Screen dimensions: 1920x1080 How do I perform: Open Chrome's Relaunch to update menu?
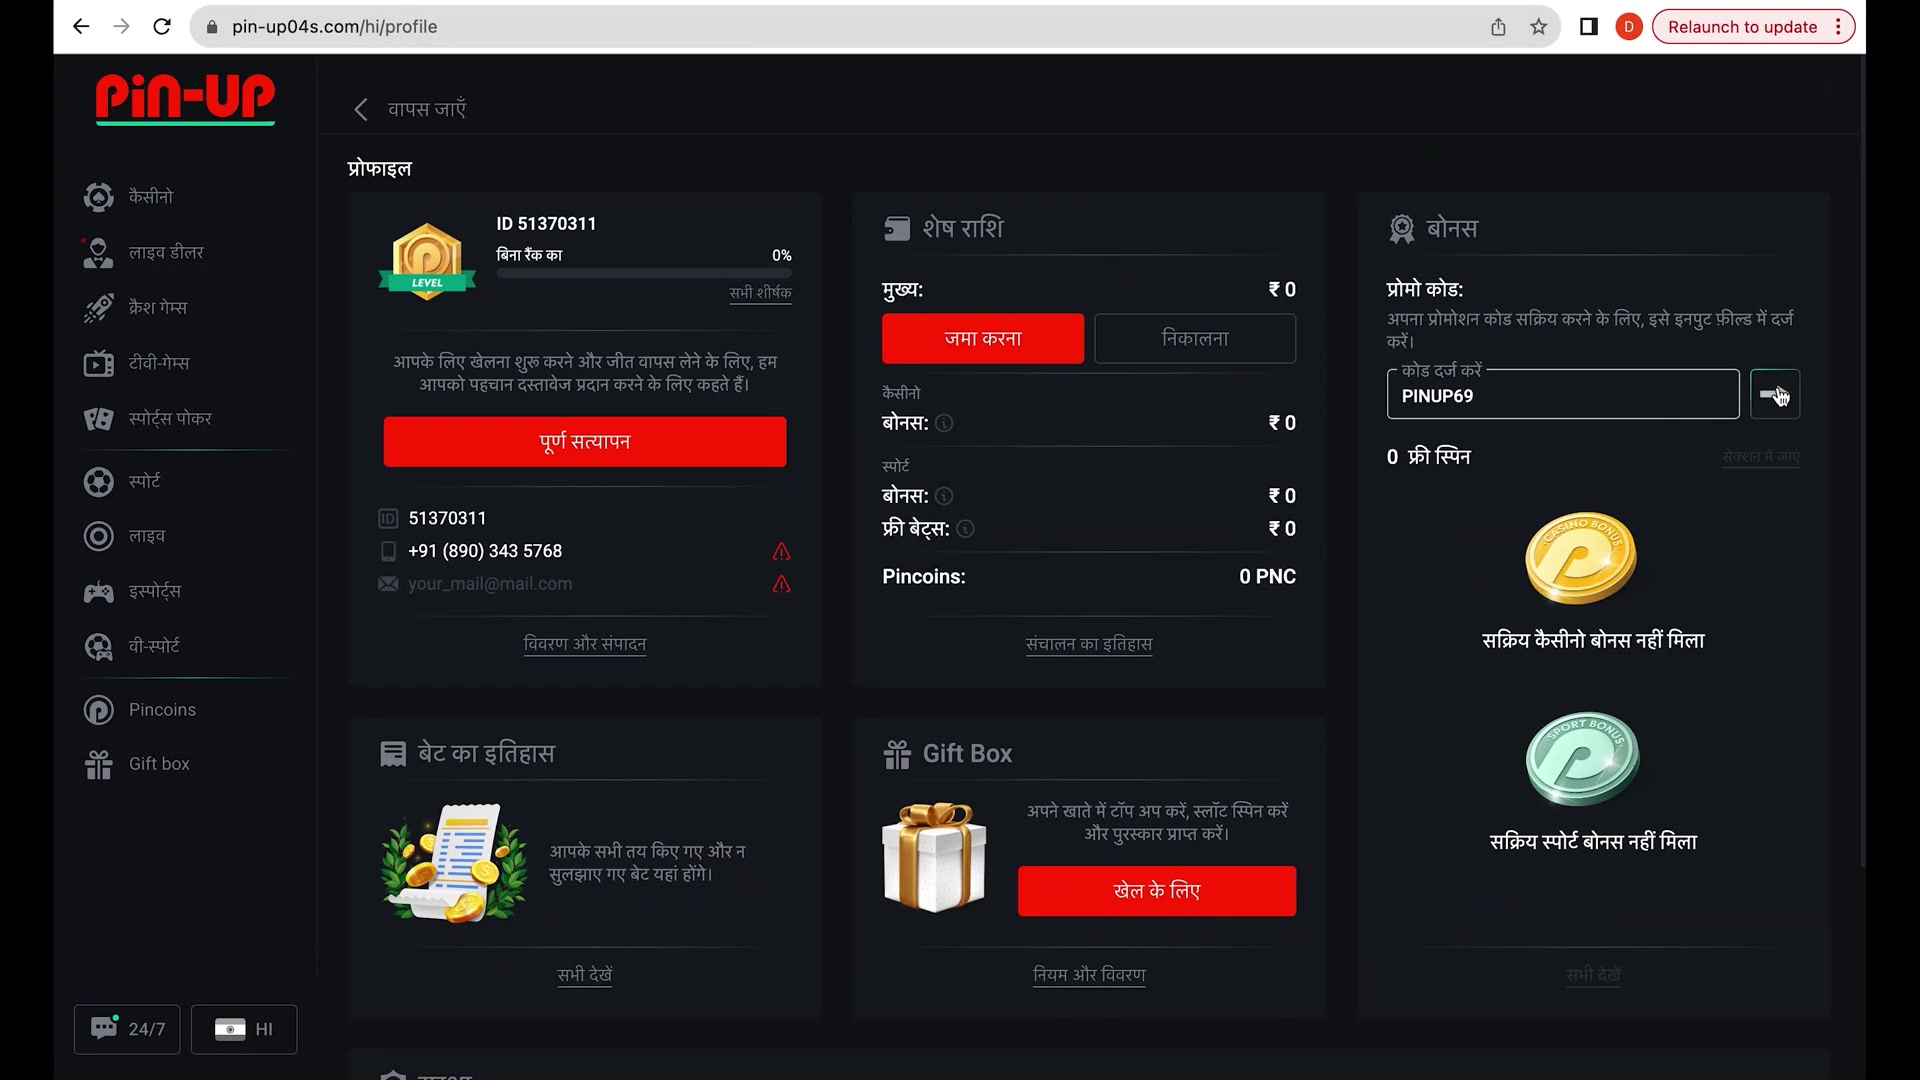[1754, 27]
